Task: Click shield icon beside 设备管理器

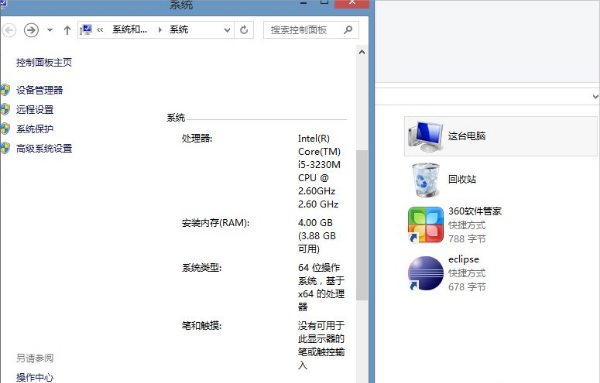Action: point(5,90)
